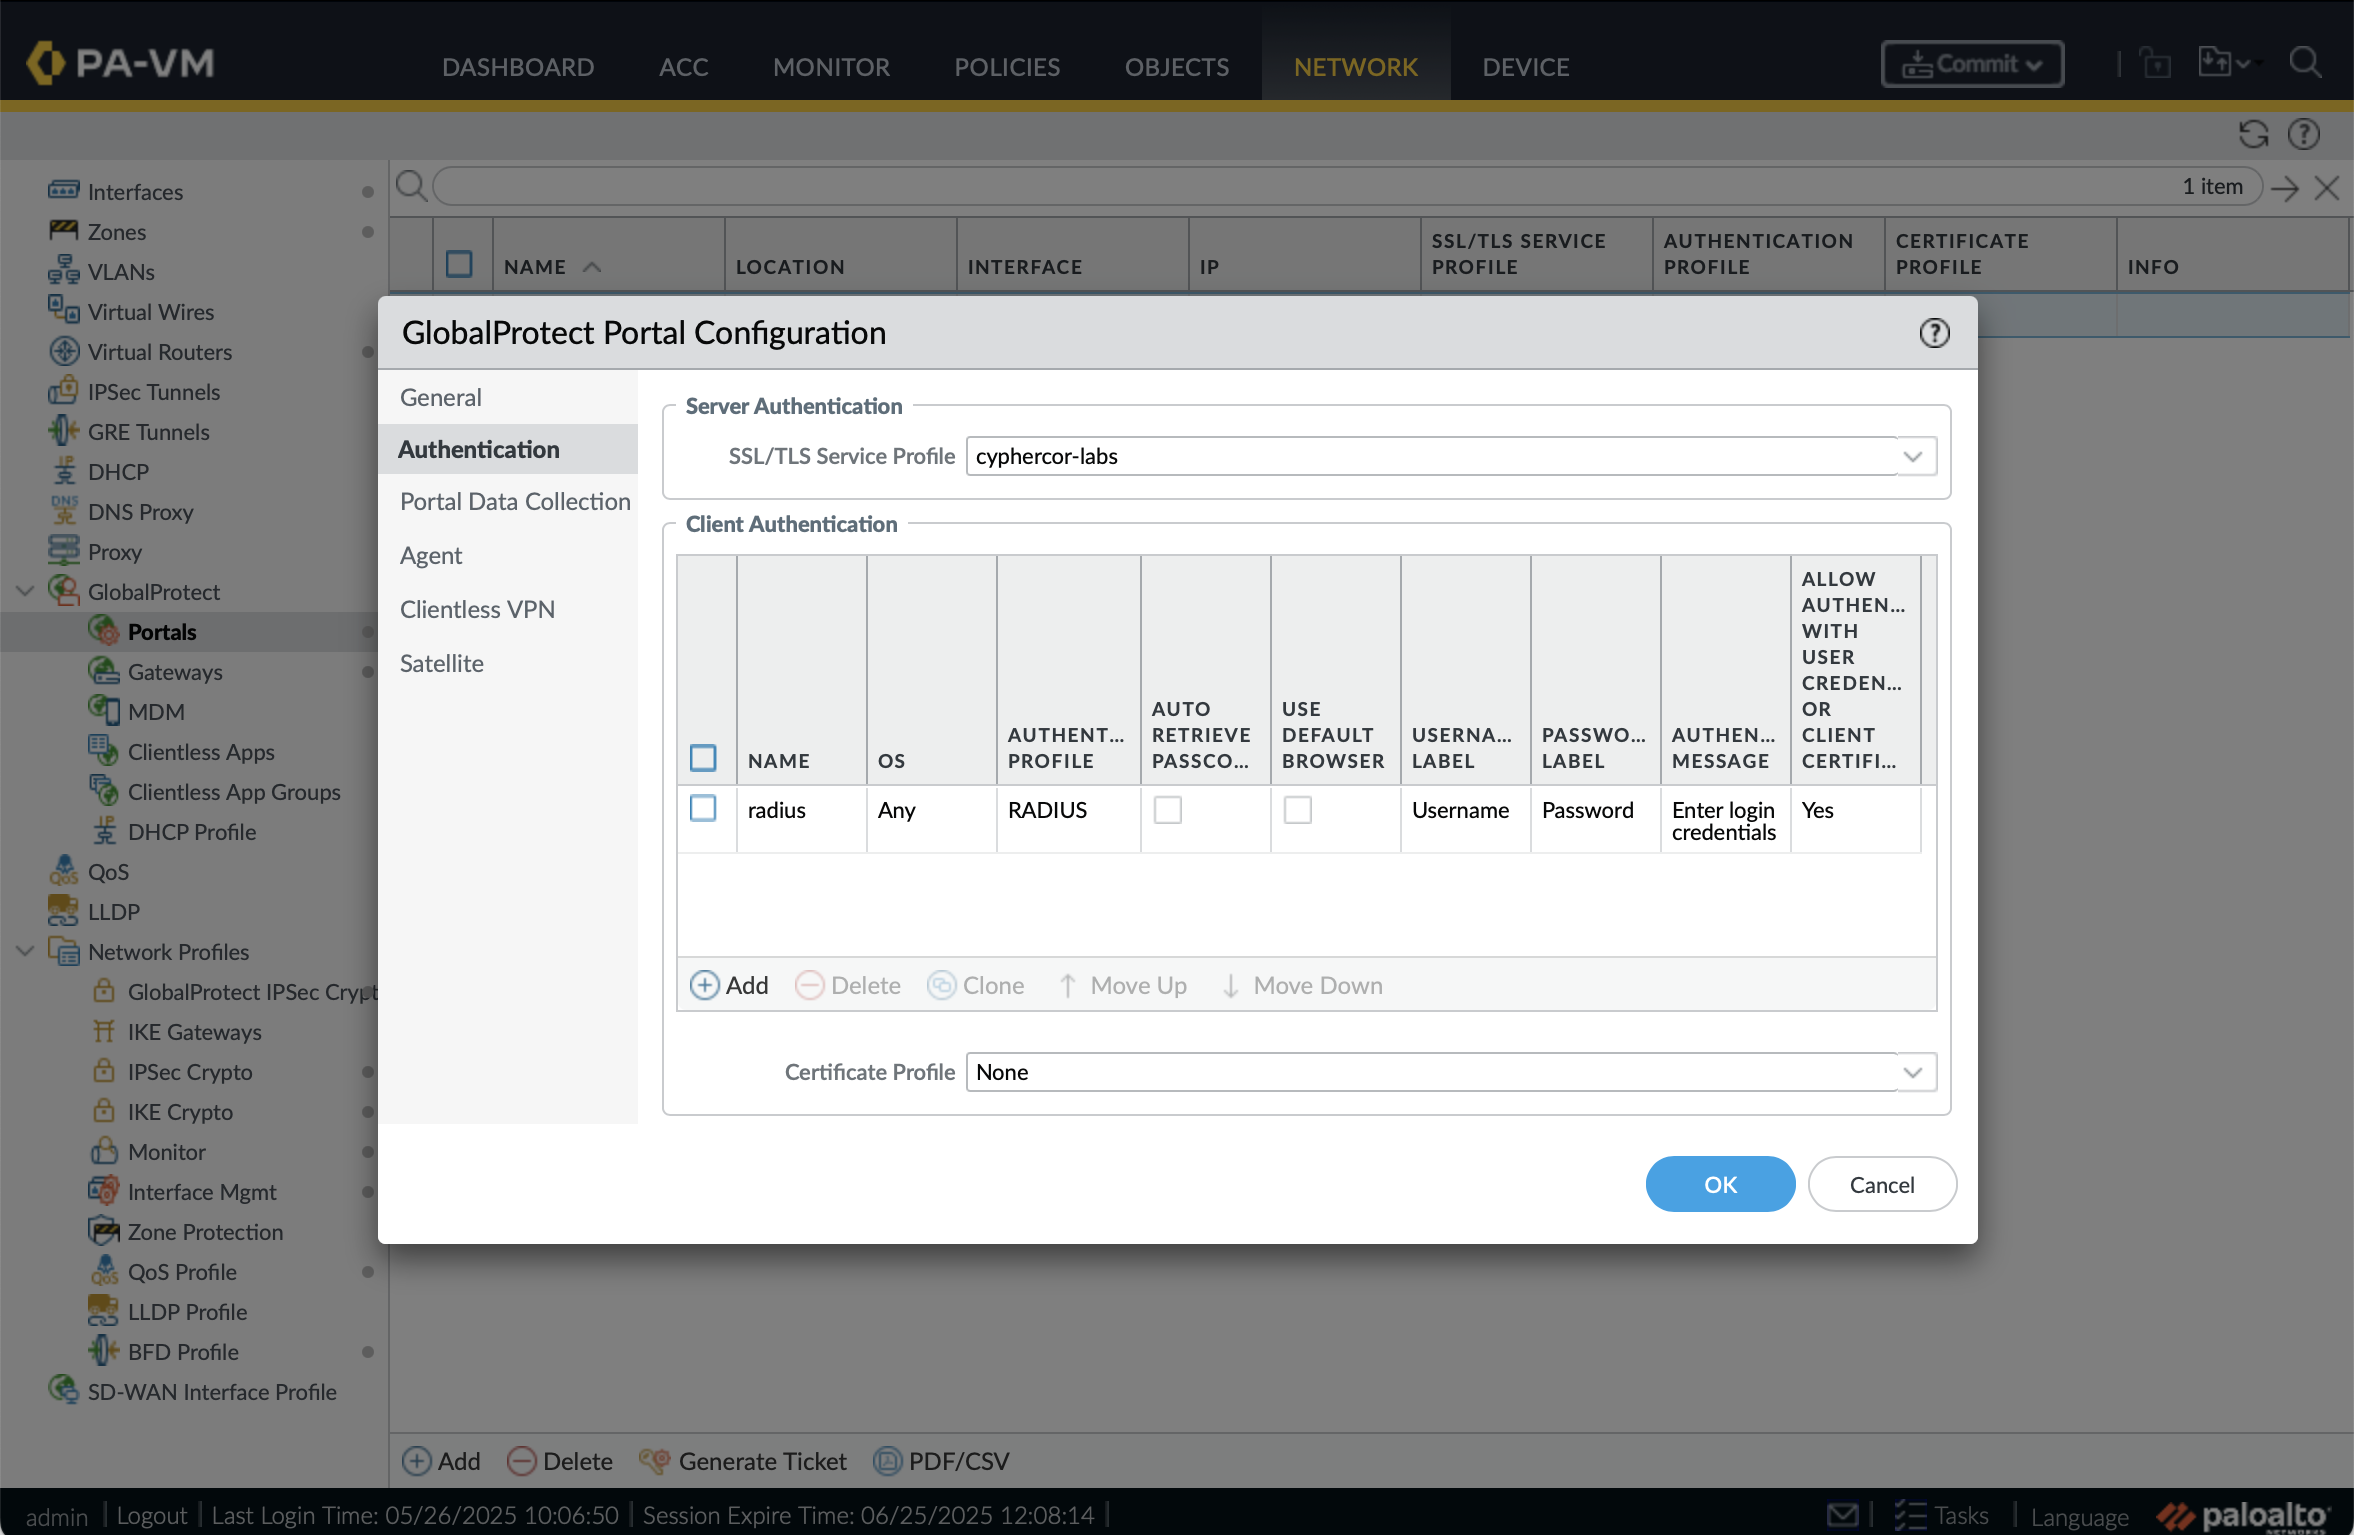Click the IKE Gateways icon

pos(103,1031)
